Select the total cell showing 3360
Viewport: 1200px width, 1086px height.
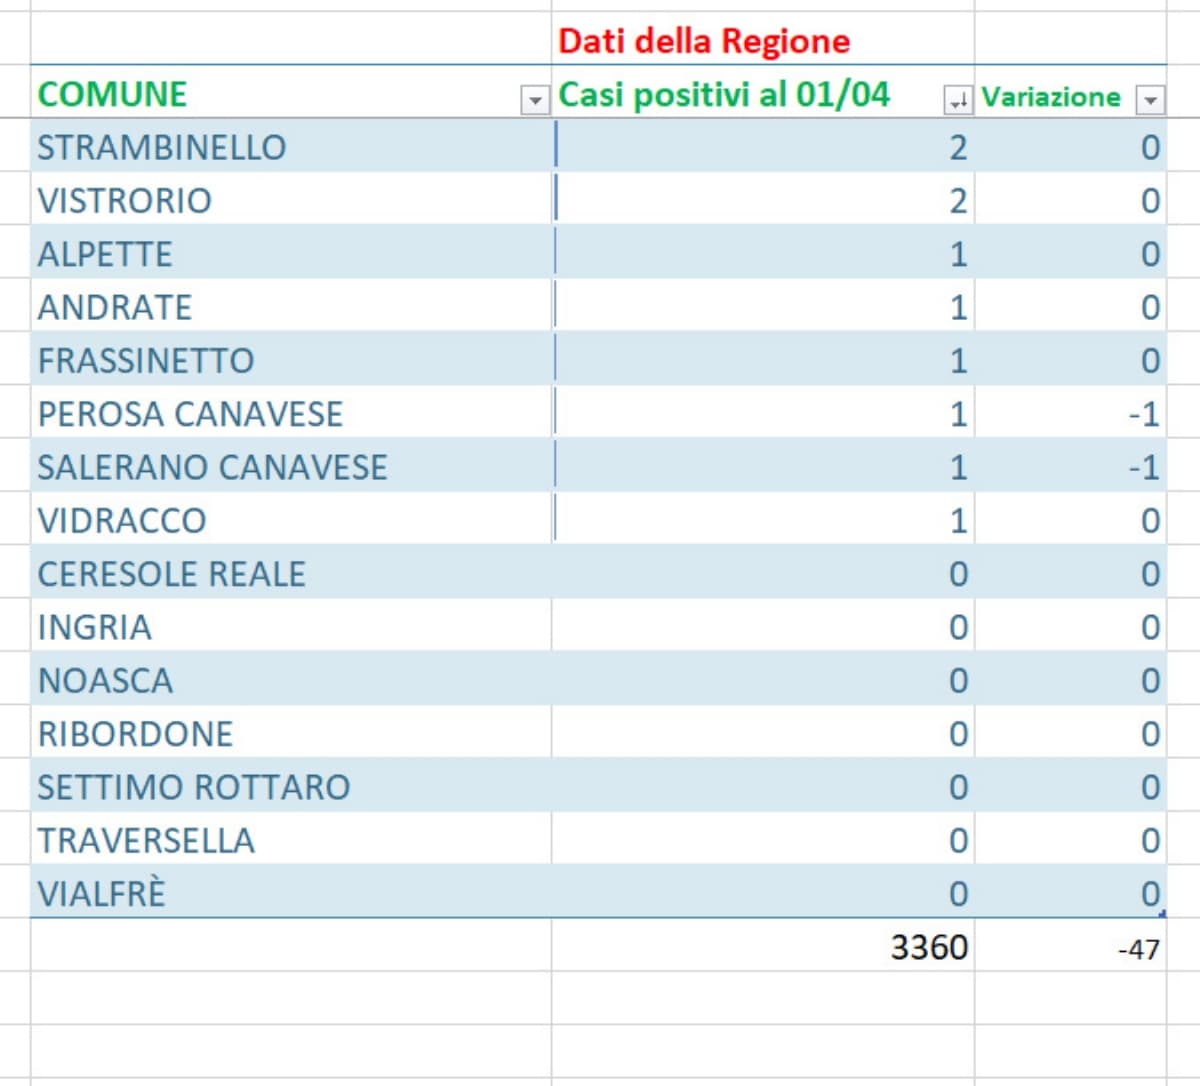928,946
